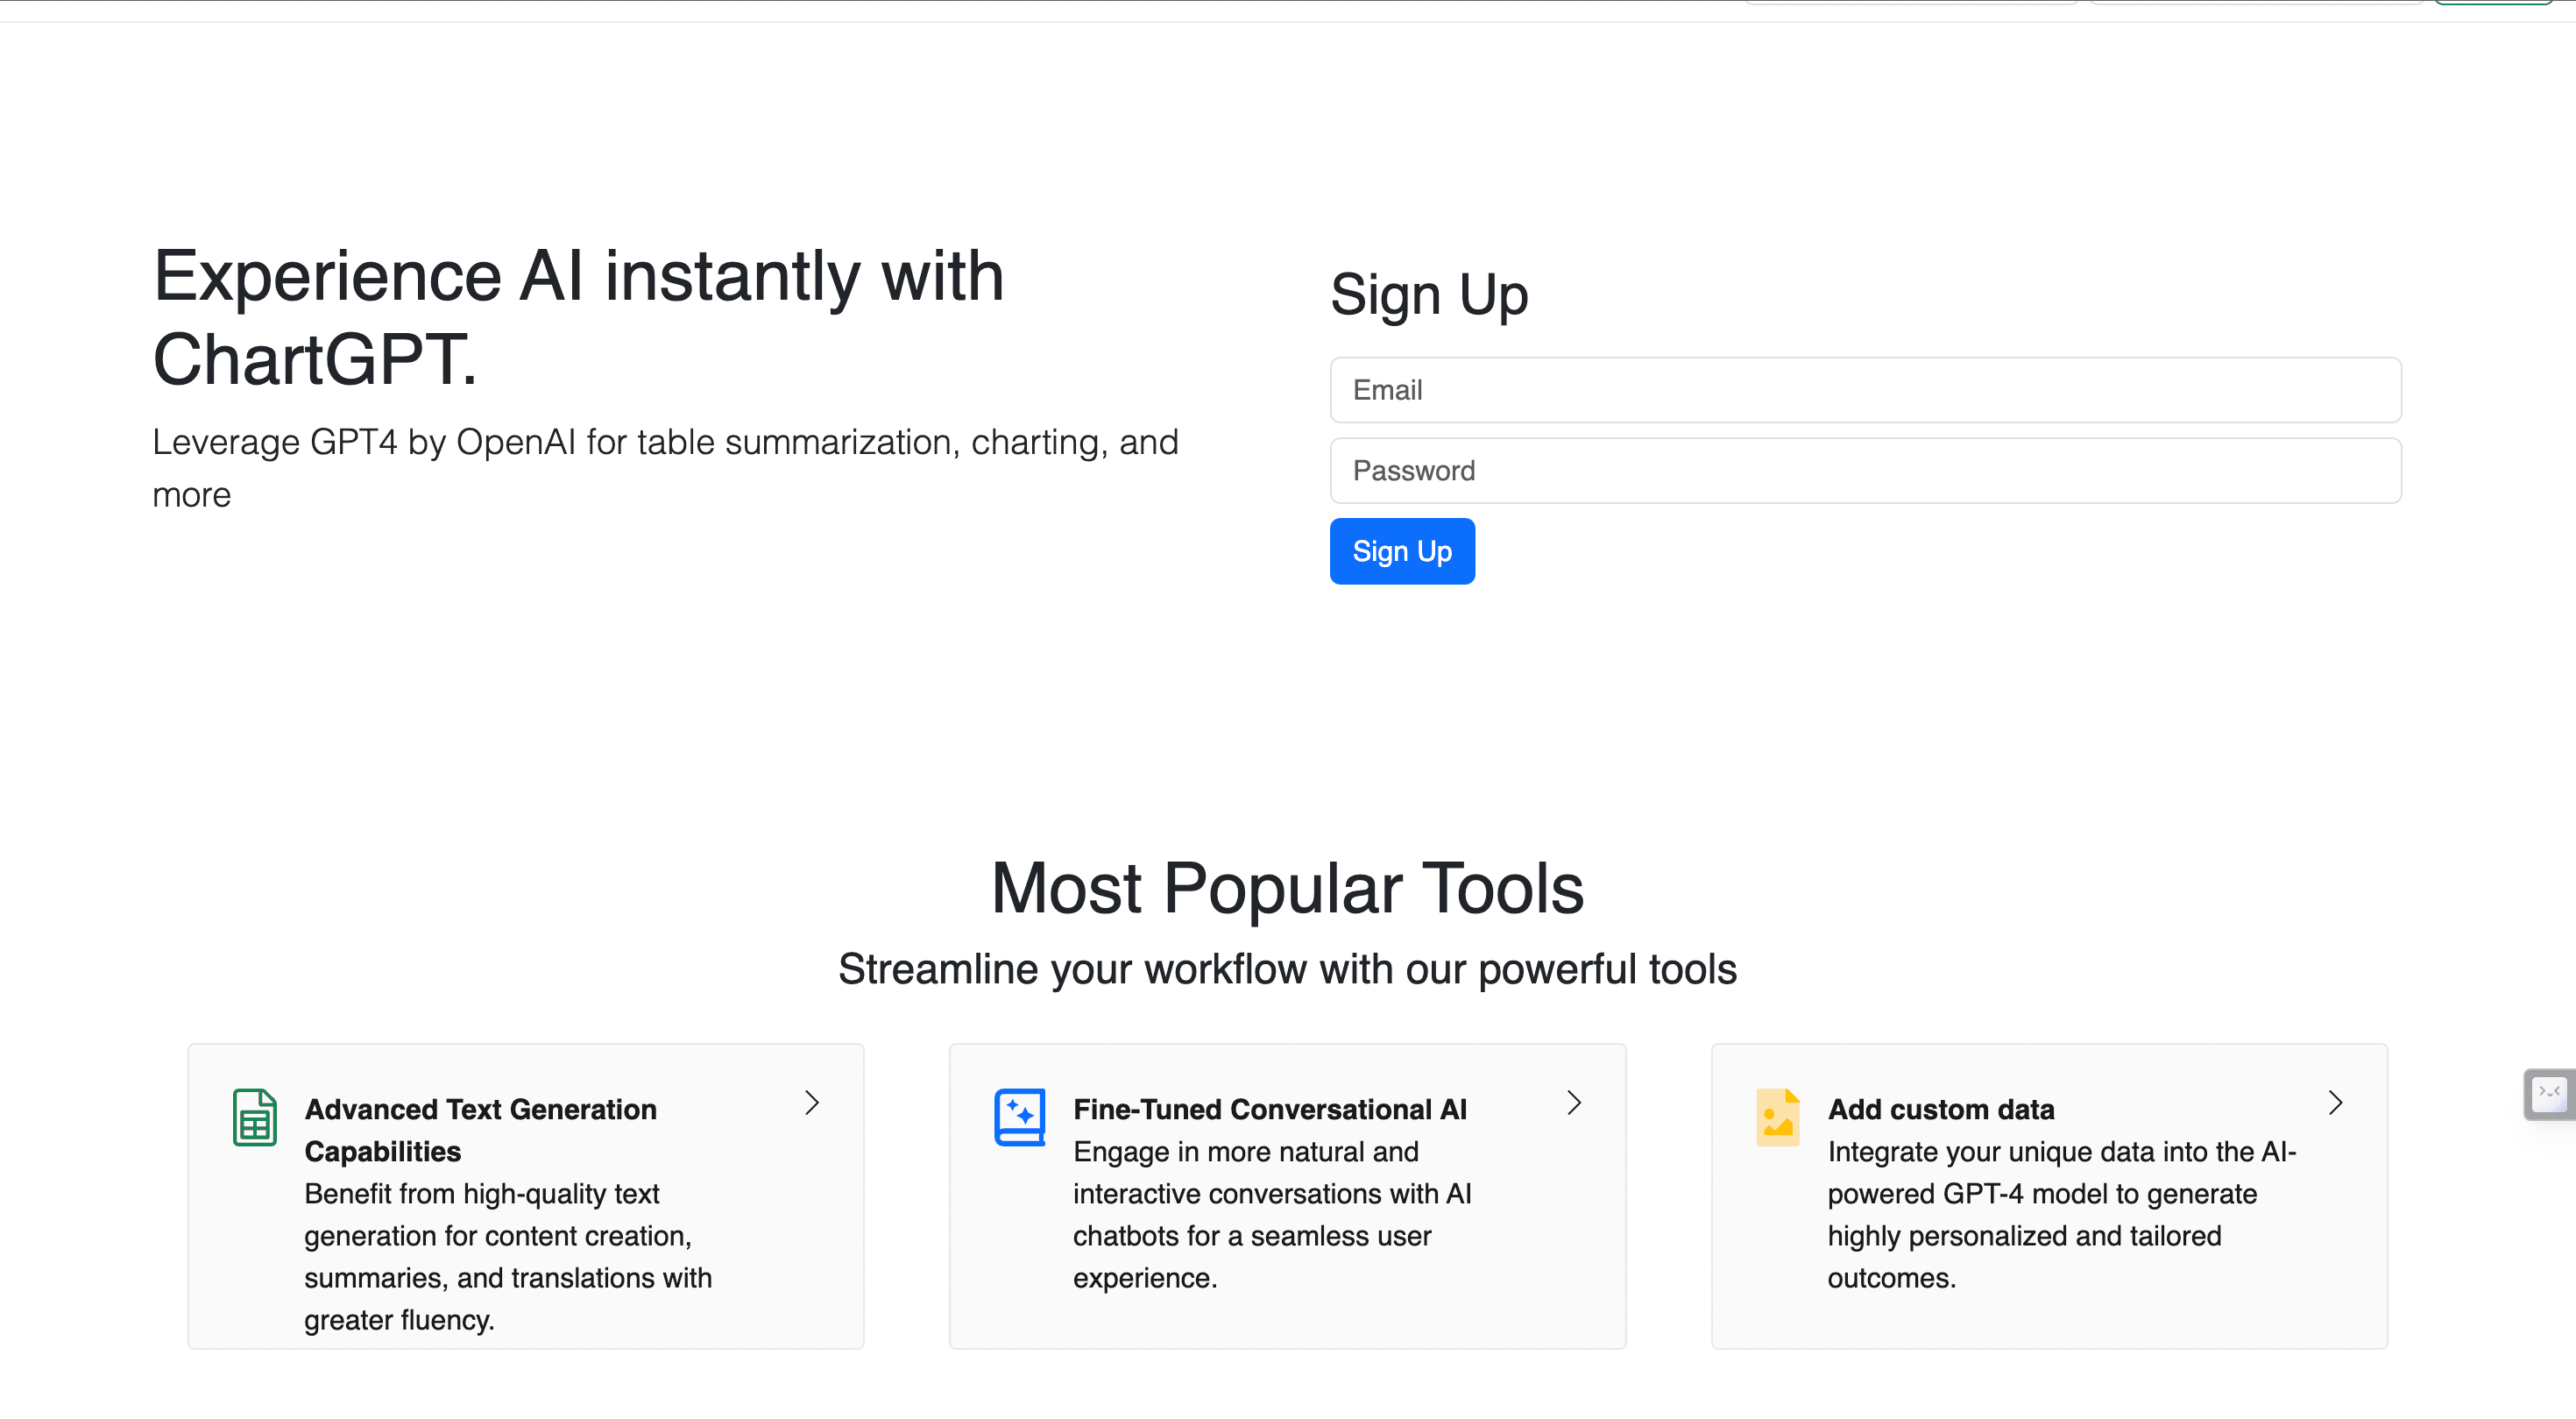Viewport: 2576px width, 1419px height.
Task: Click the Benefit from high-quality text description
Action: 508,1257
